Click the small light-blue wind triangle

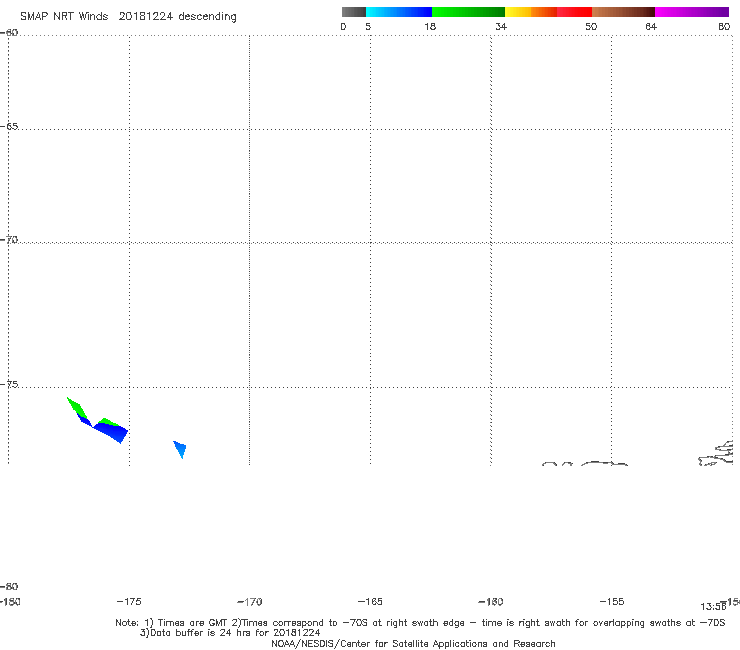[180, 448]
